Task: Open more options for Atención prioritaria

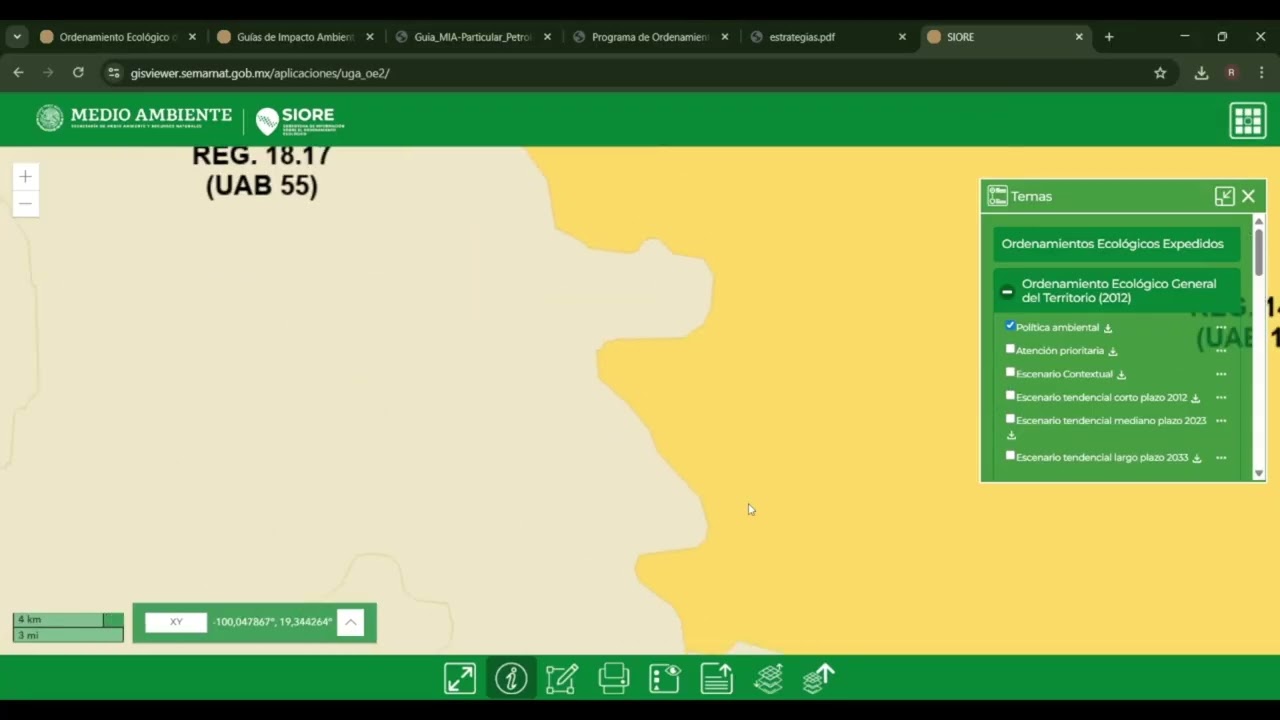Action: 1221,351
